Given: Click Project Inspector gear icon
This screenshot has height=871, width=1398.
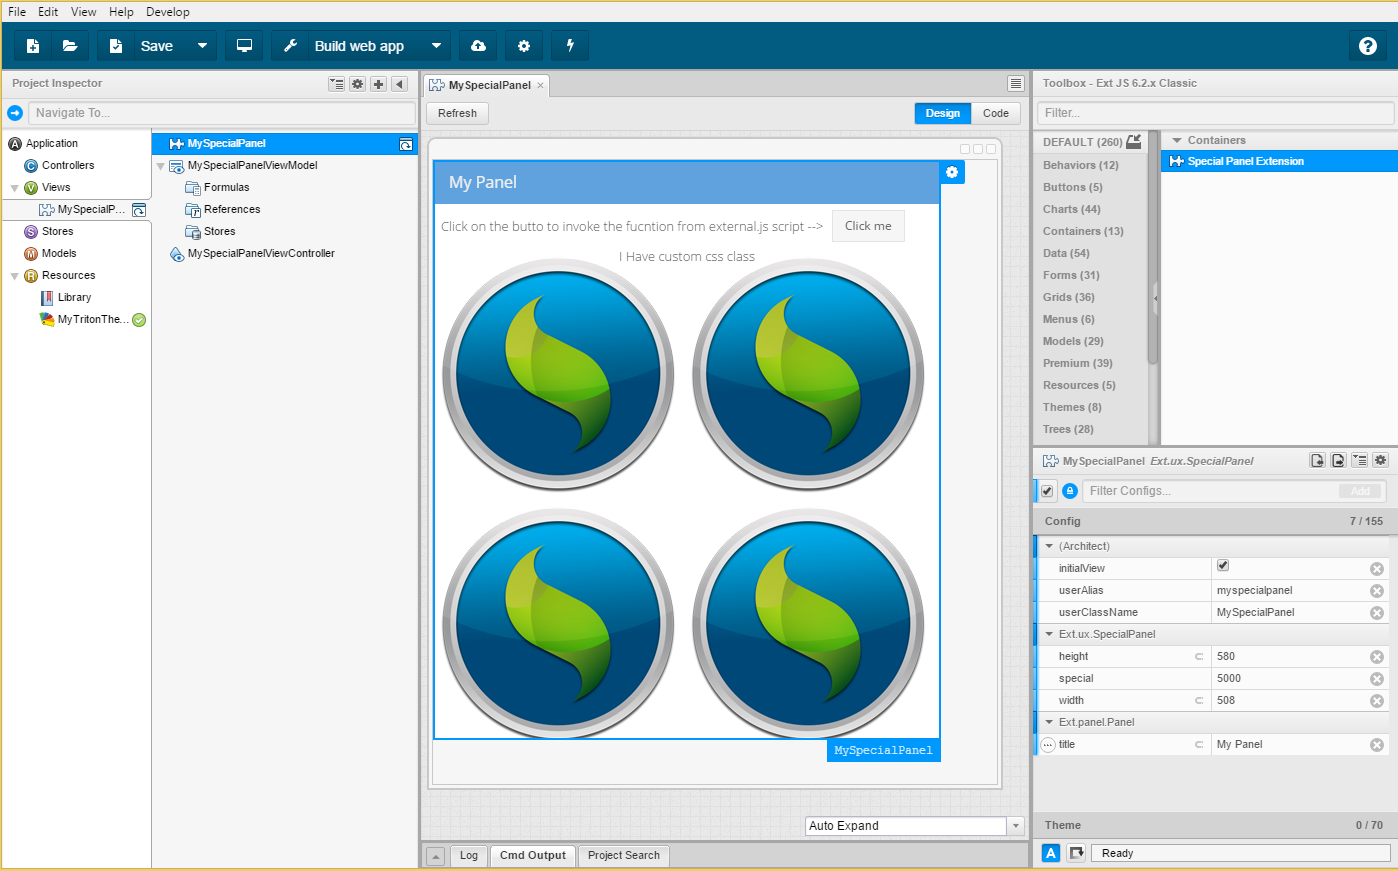Looking at the screenshot, I should coord(357,84).
